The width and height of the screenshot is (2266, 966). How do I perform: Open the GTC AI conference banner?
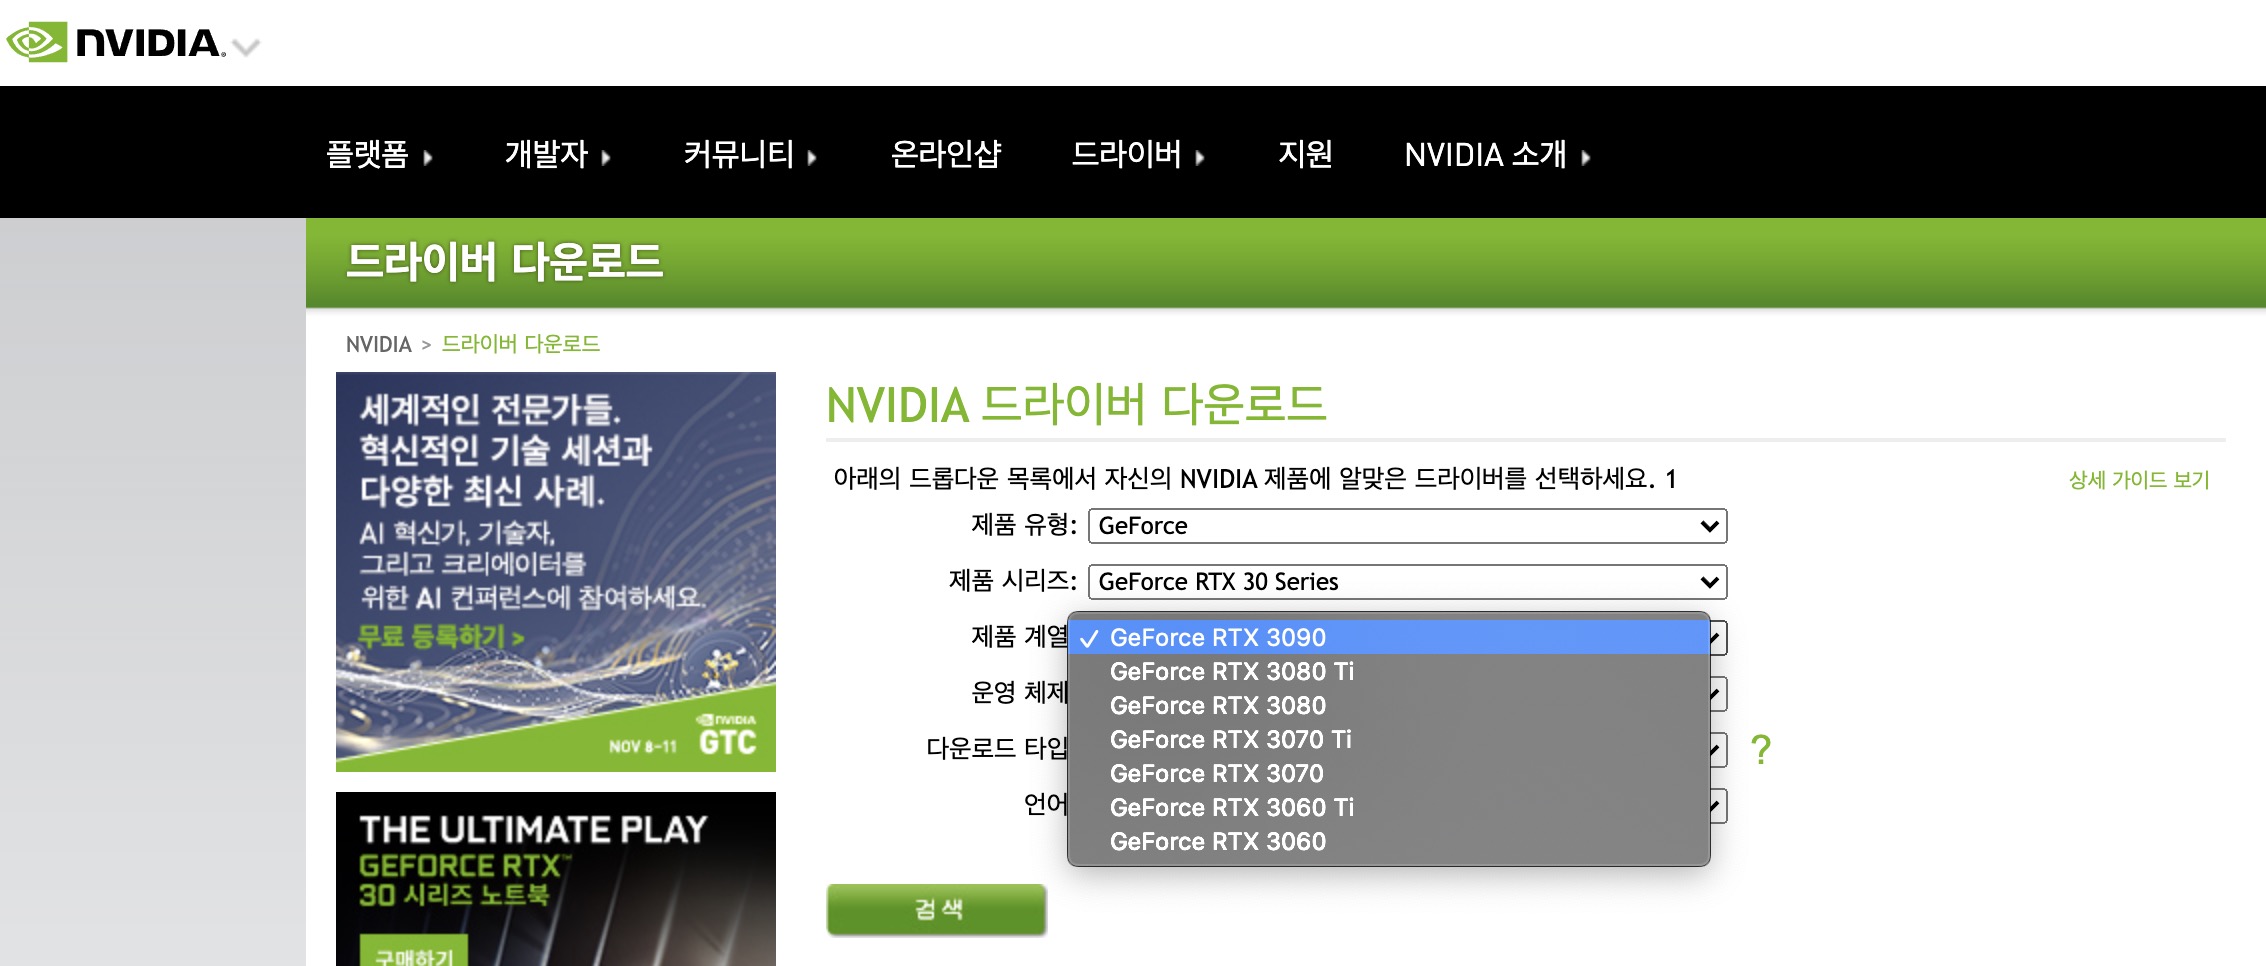556,572
